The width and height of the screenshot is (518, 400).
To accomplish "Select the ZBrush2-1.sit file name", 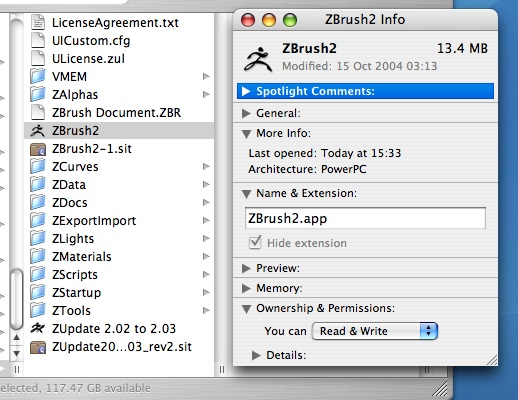I will click(x=92, y=149).
